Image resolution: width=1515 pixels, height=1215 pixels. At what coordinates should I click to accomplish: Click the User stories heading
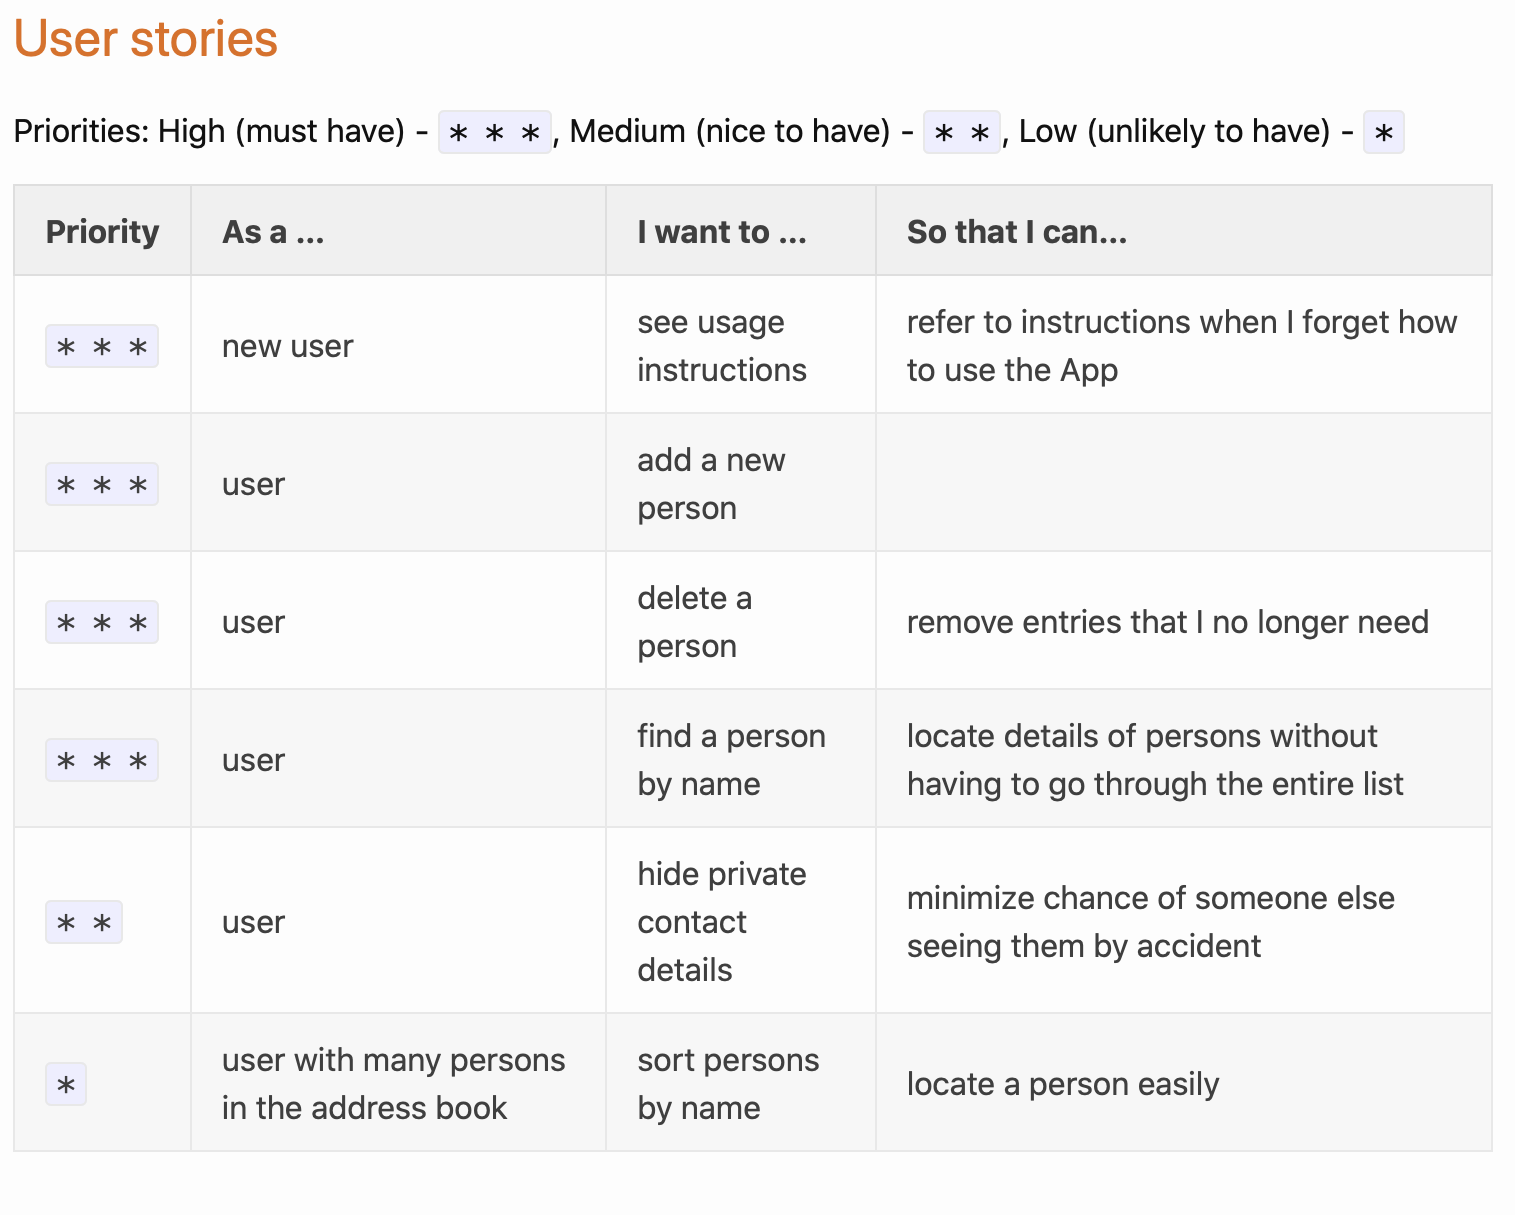click(x=146, y=39)
